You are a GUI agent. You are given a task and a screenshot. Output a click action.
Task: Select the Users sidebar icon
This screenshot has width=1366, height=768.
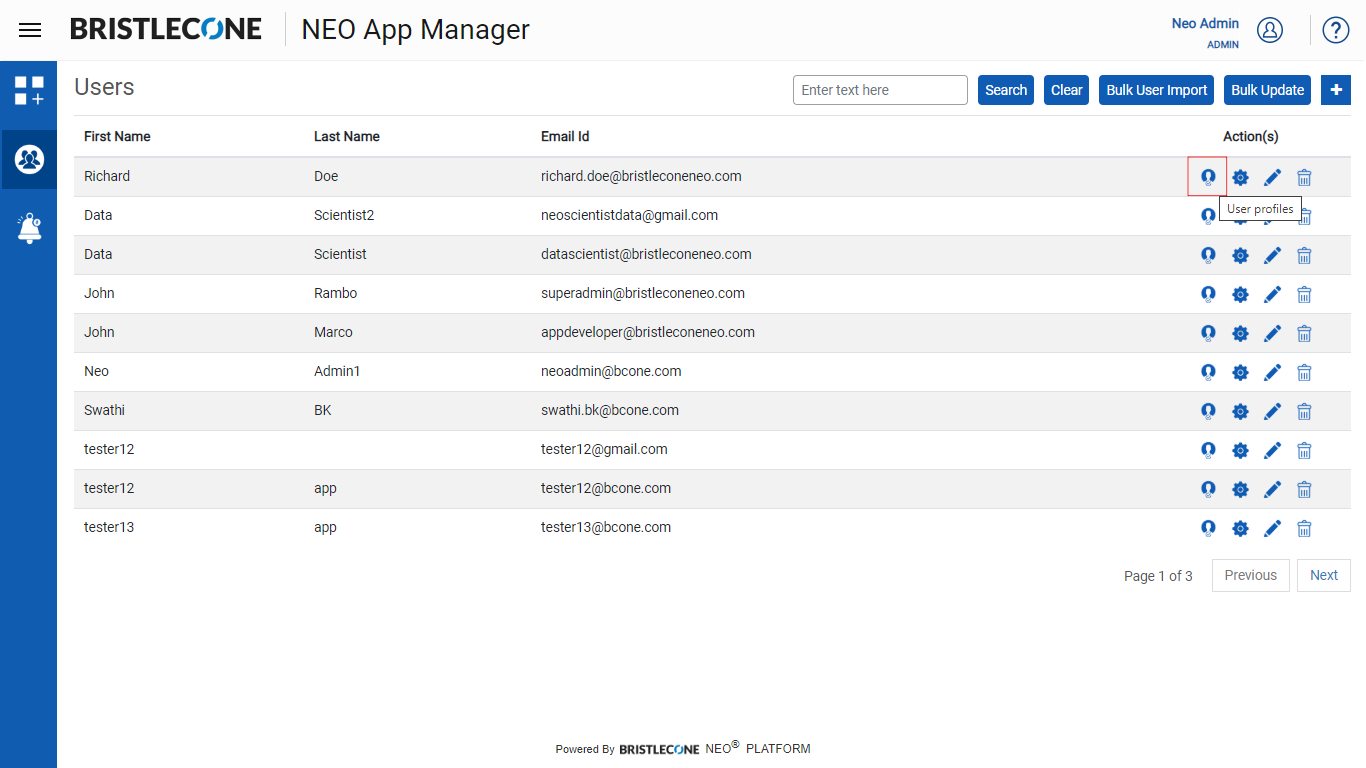coord(29,159)
